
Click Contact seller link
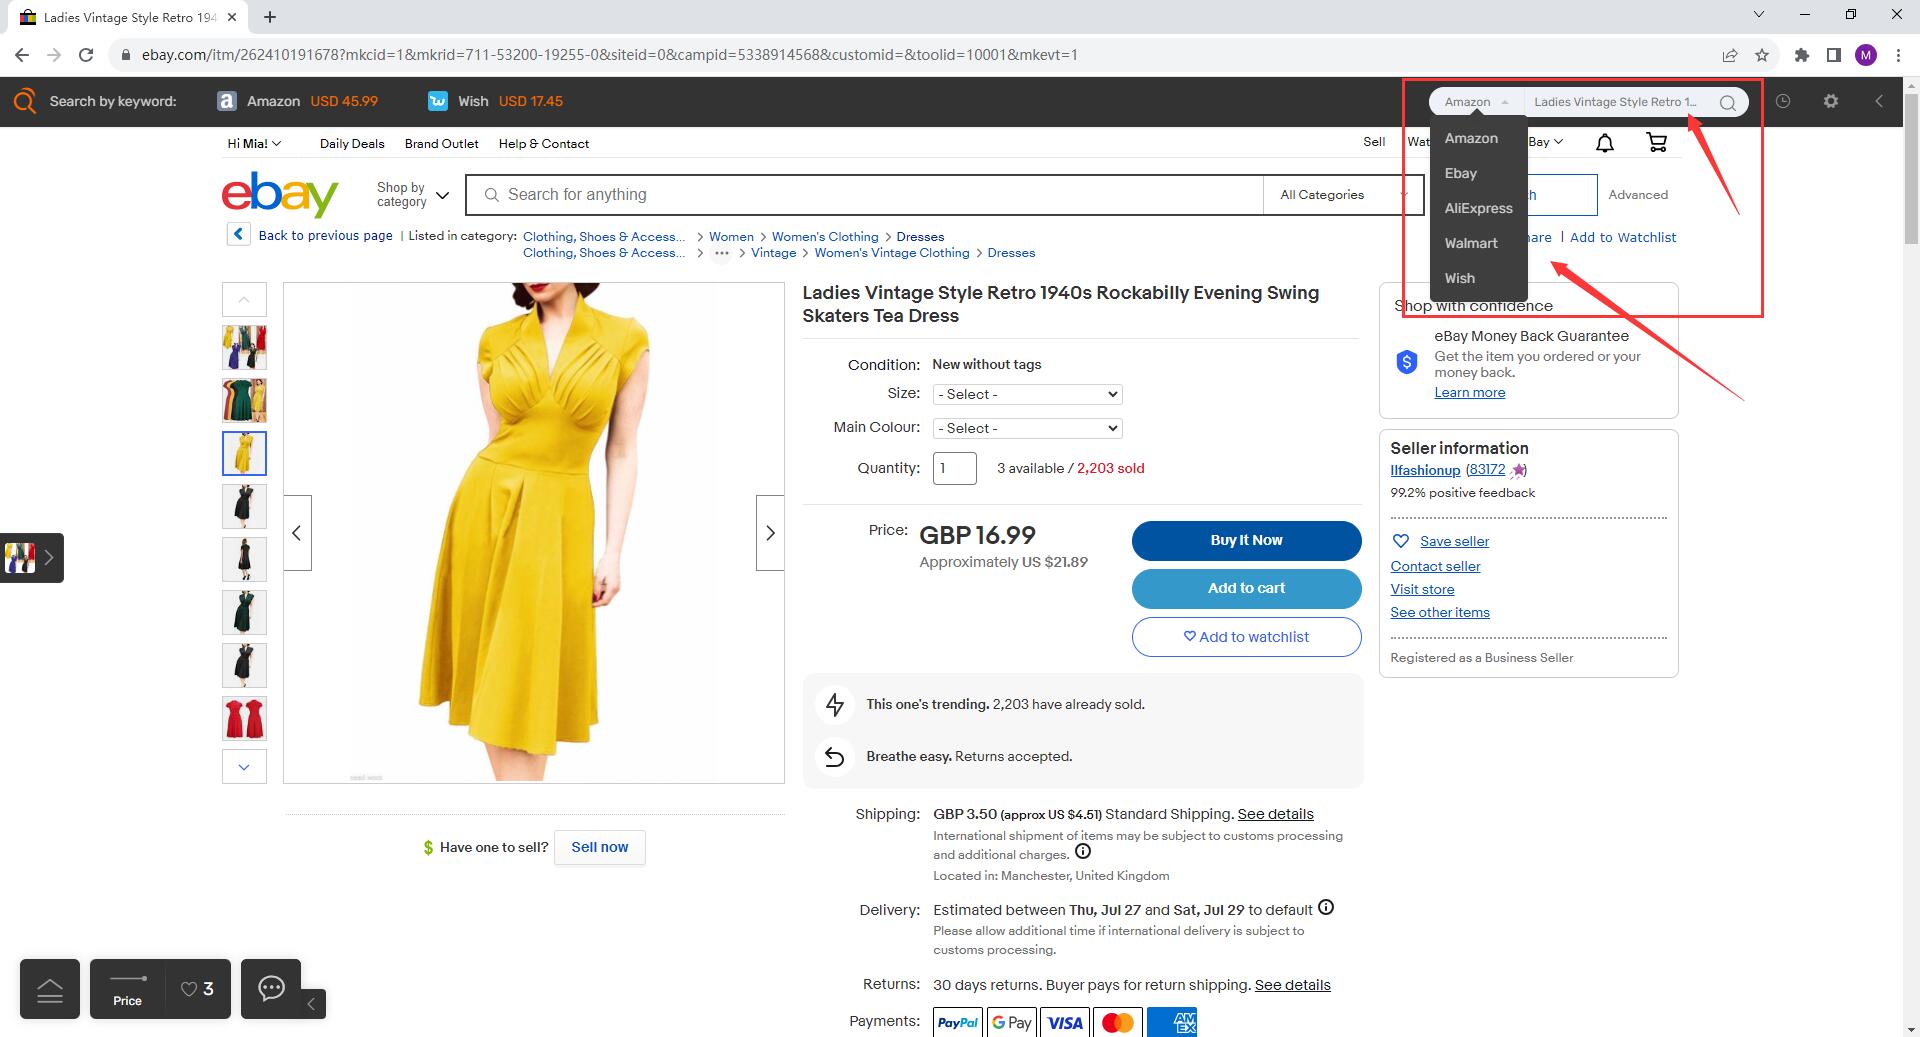pos(1435,566)
